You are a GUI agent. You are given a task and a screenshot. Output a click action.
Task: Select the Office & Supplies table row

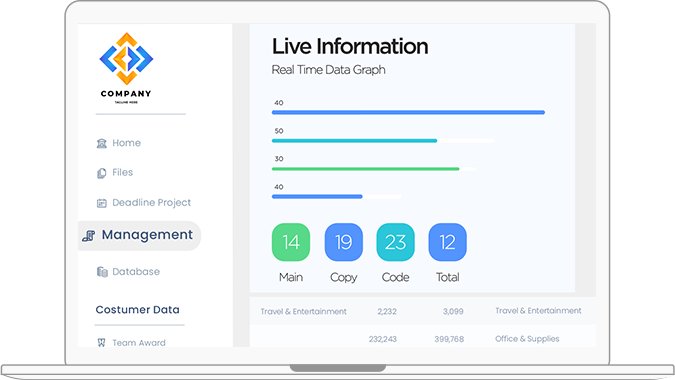423,339
